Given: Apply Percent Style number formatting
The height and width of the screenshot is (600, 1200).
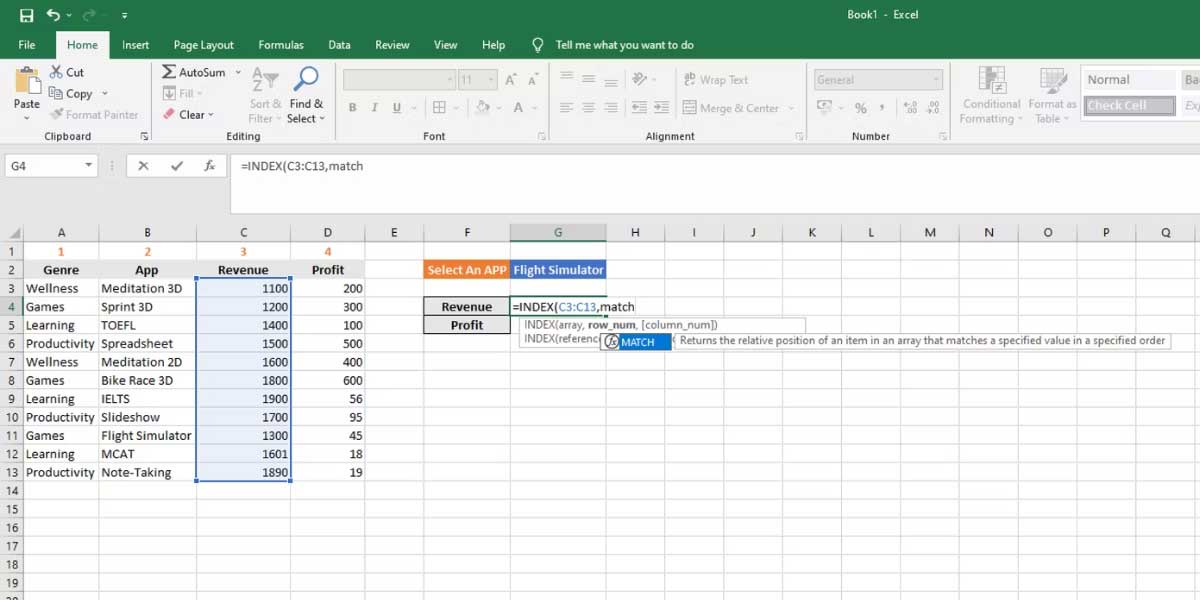Looking at the screenshot, I should 859,107.
